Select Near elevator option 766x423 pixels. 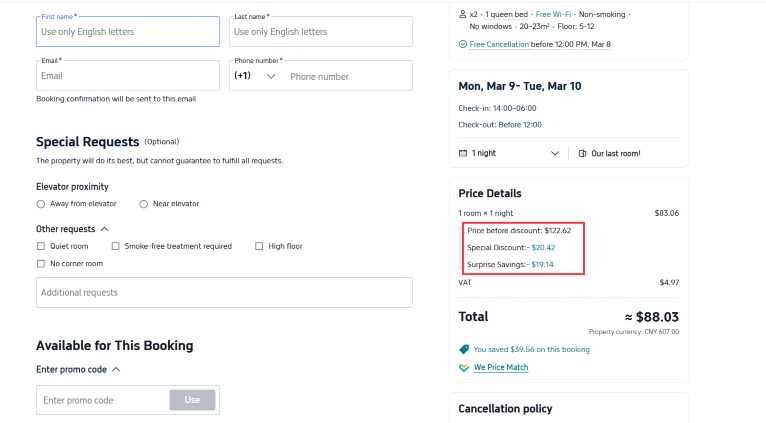click(x=144, y=204)
